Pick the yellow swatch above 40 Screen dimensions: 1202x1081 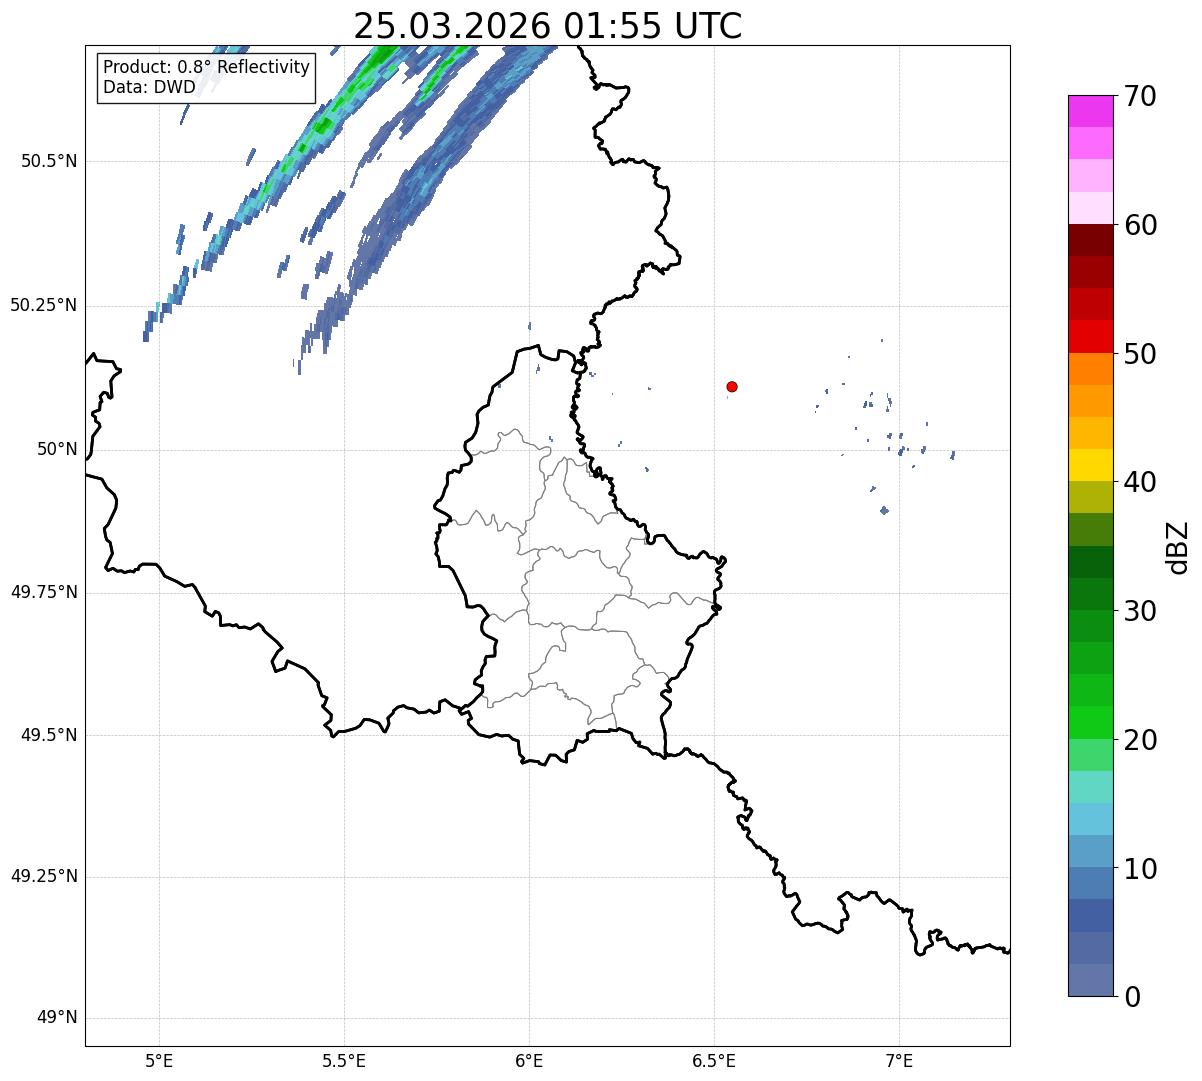pos(1090,466)
